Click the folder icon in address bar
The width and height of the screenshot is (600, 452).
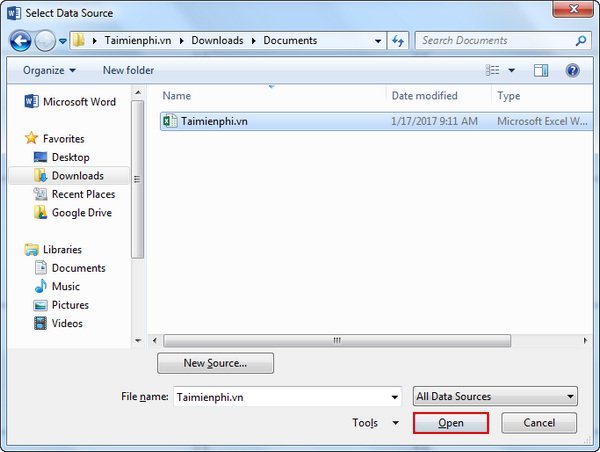pos(79,40)
